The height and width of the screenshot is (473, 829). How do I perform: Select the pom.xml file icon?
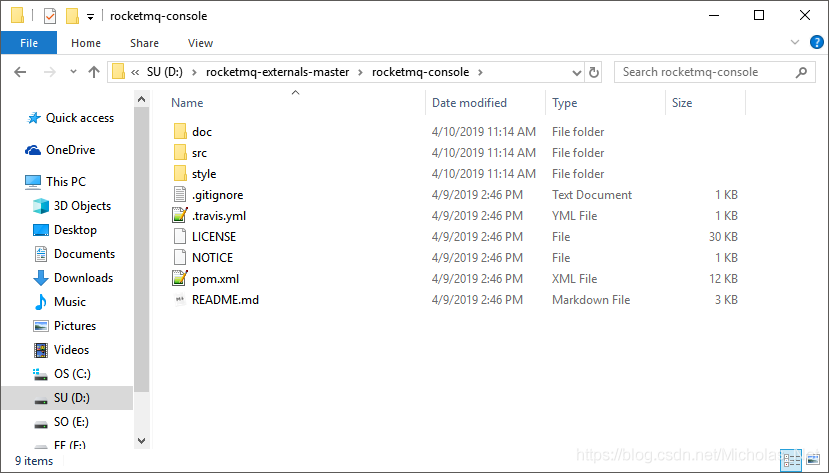[180, 279]
